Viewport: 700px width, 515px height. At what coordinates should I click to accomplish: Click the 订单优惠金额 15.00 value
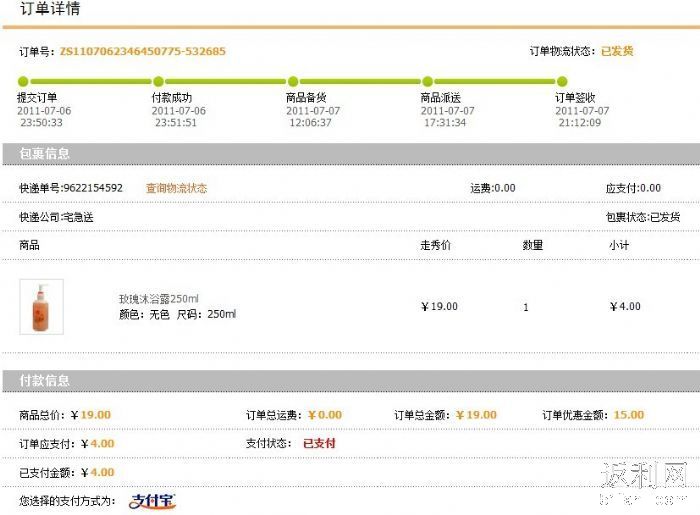point(629,415)
